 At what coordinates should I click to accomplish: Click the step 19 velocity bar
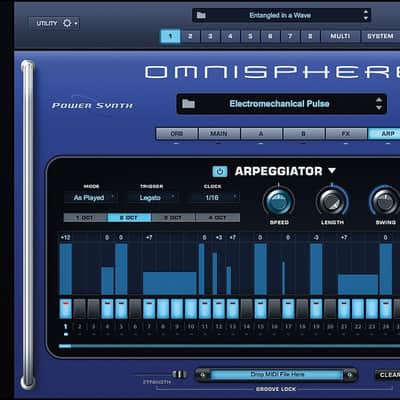click(316, 269)
